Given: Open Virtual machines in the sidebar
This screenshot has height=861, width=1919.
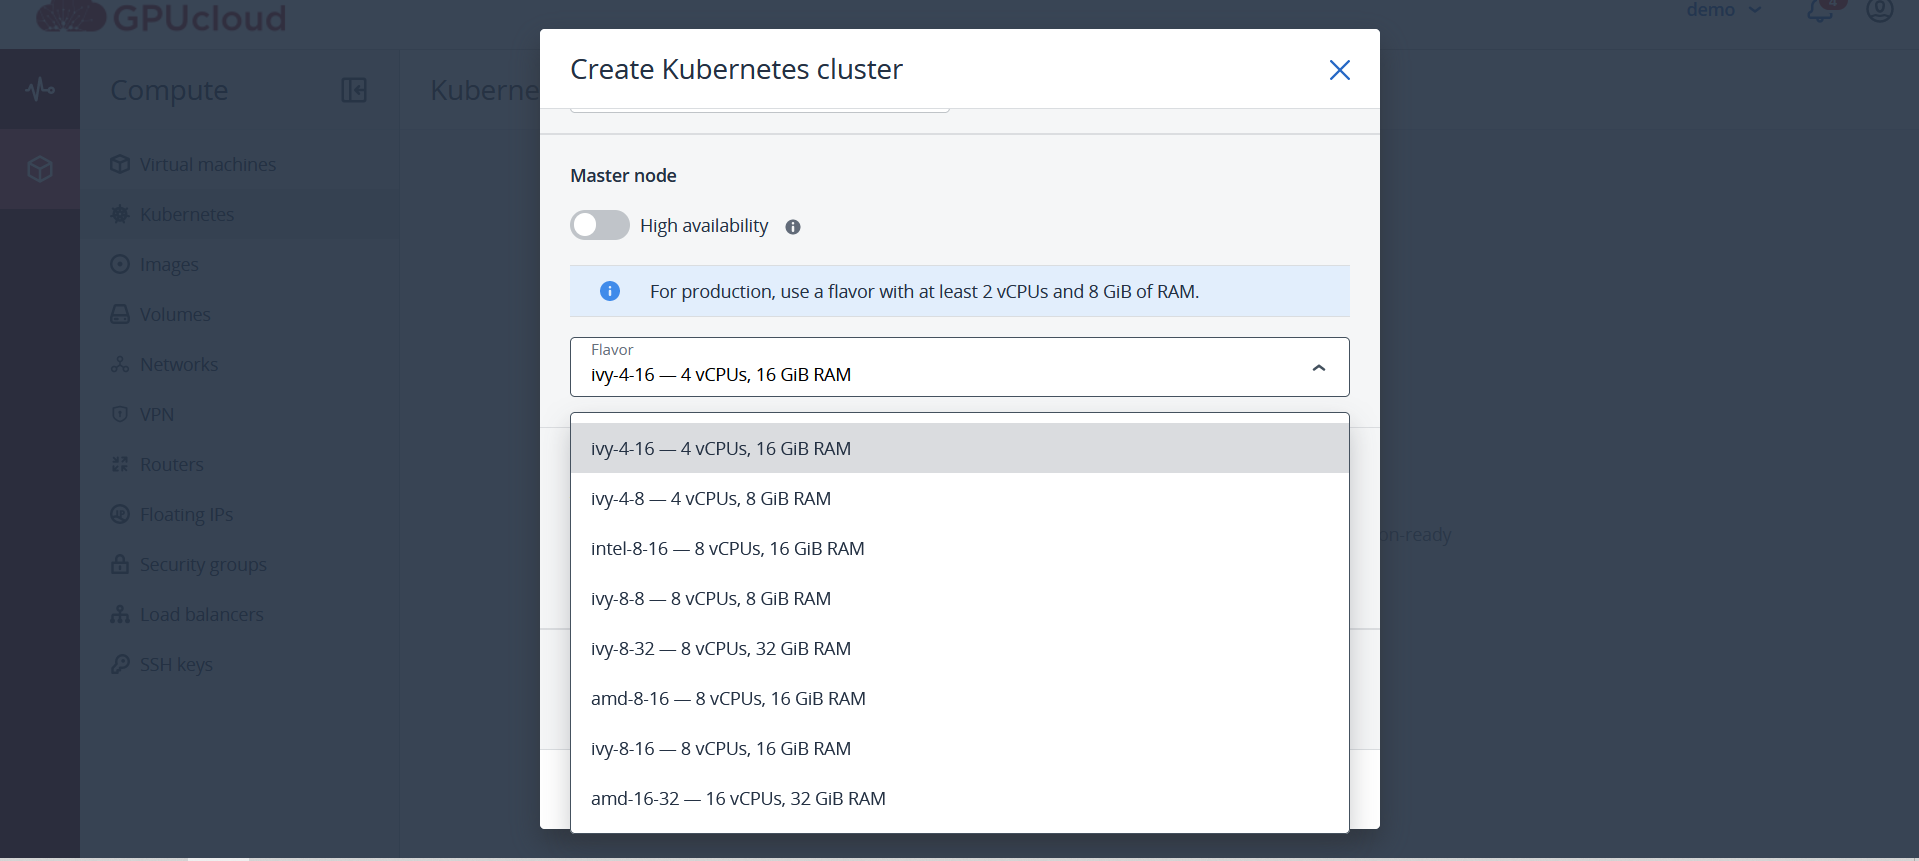Looking at the screenshot, I should point(208,164).
